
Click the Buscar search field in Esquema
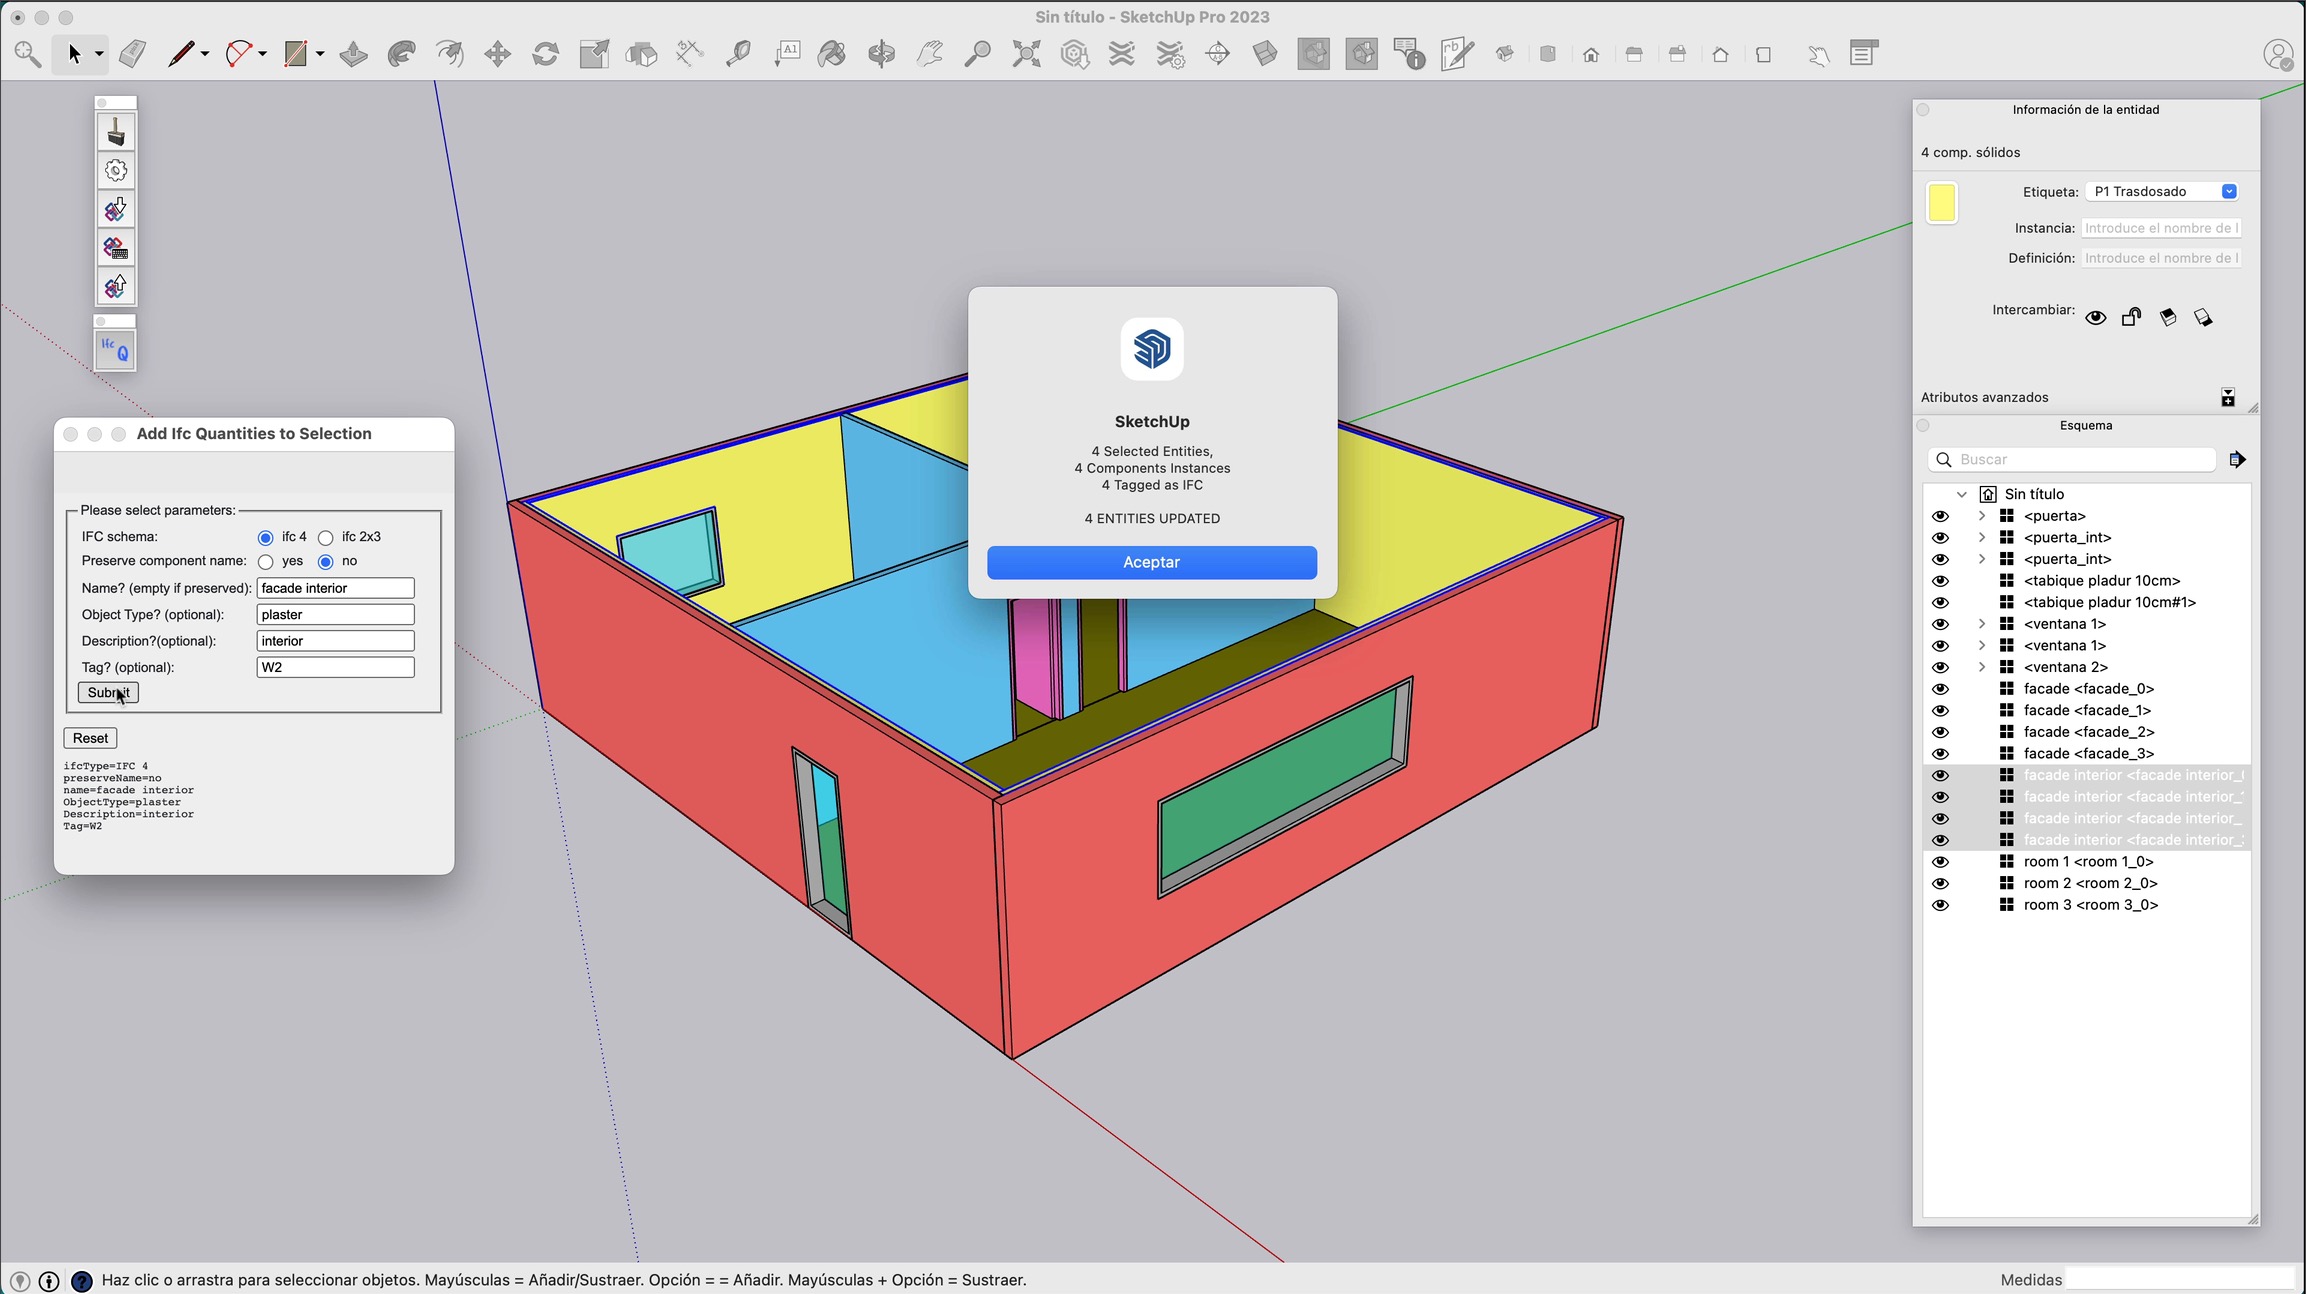(x=2070, y=459)
